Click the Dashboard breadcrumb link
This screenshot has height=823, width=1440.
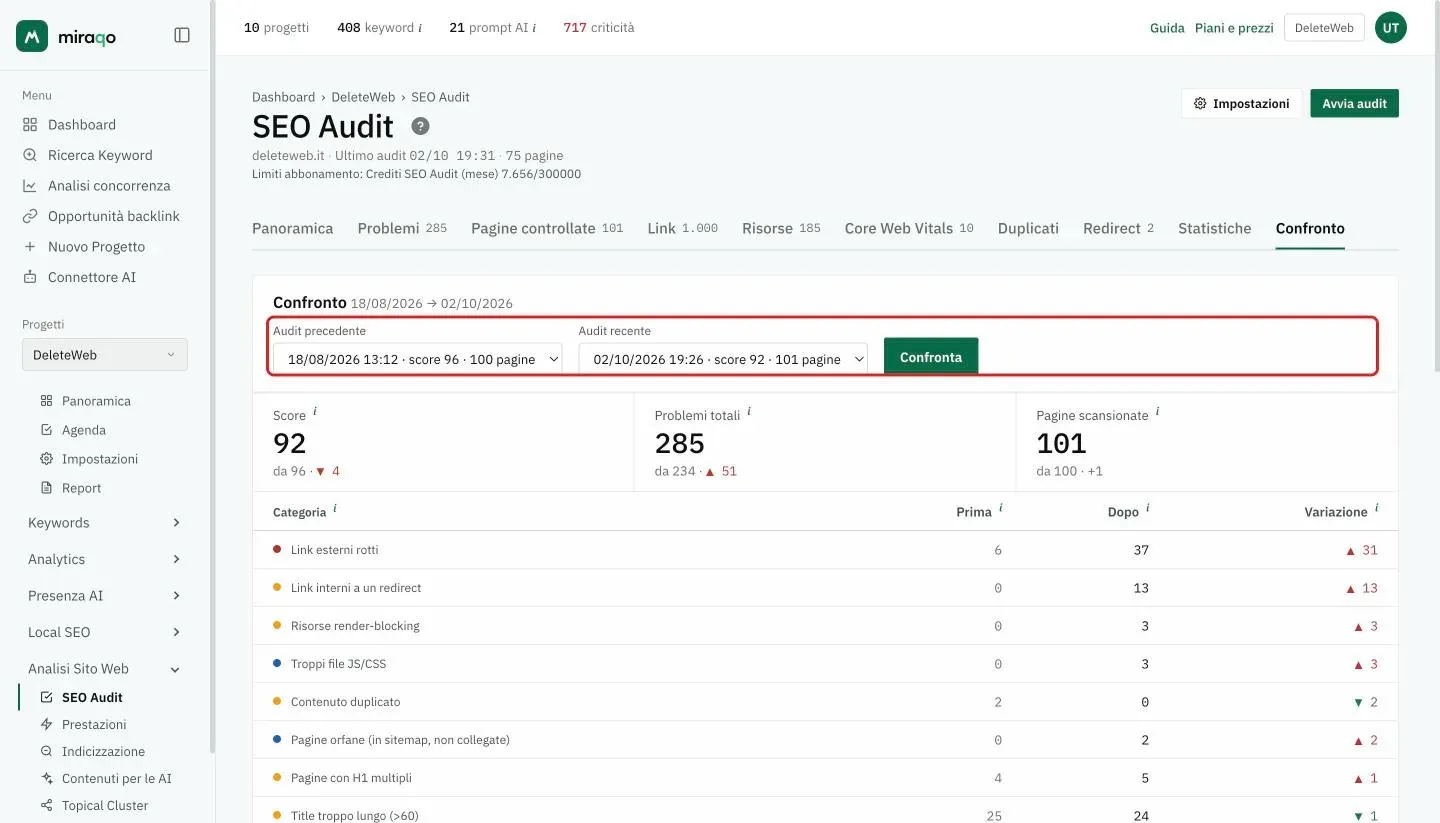pos(283,97)
